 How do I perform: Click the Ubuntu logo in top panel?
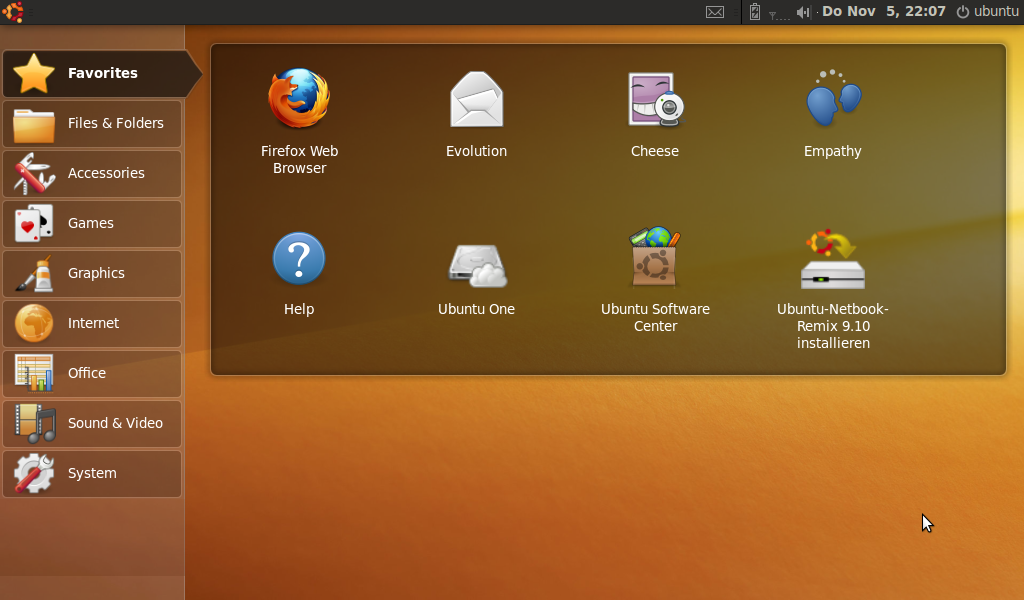pos(12,11)
